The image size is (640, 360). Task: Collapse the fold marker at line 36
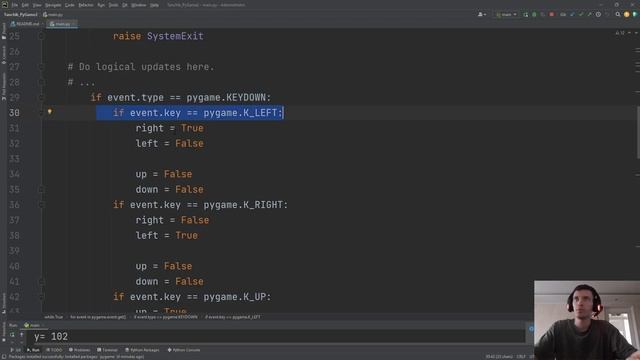[41, 204]
